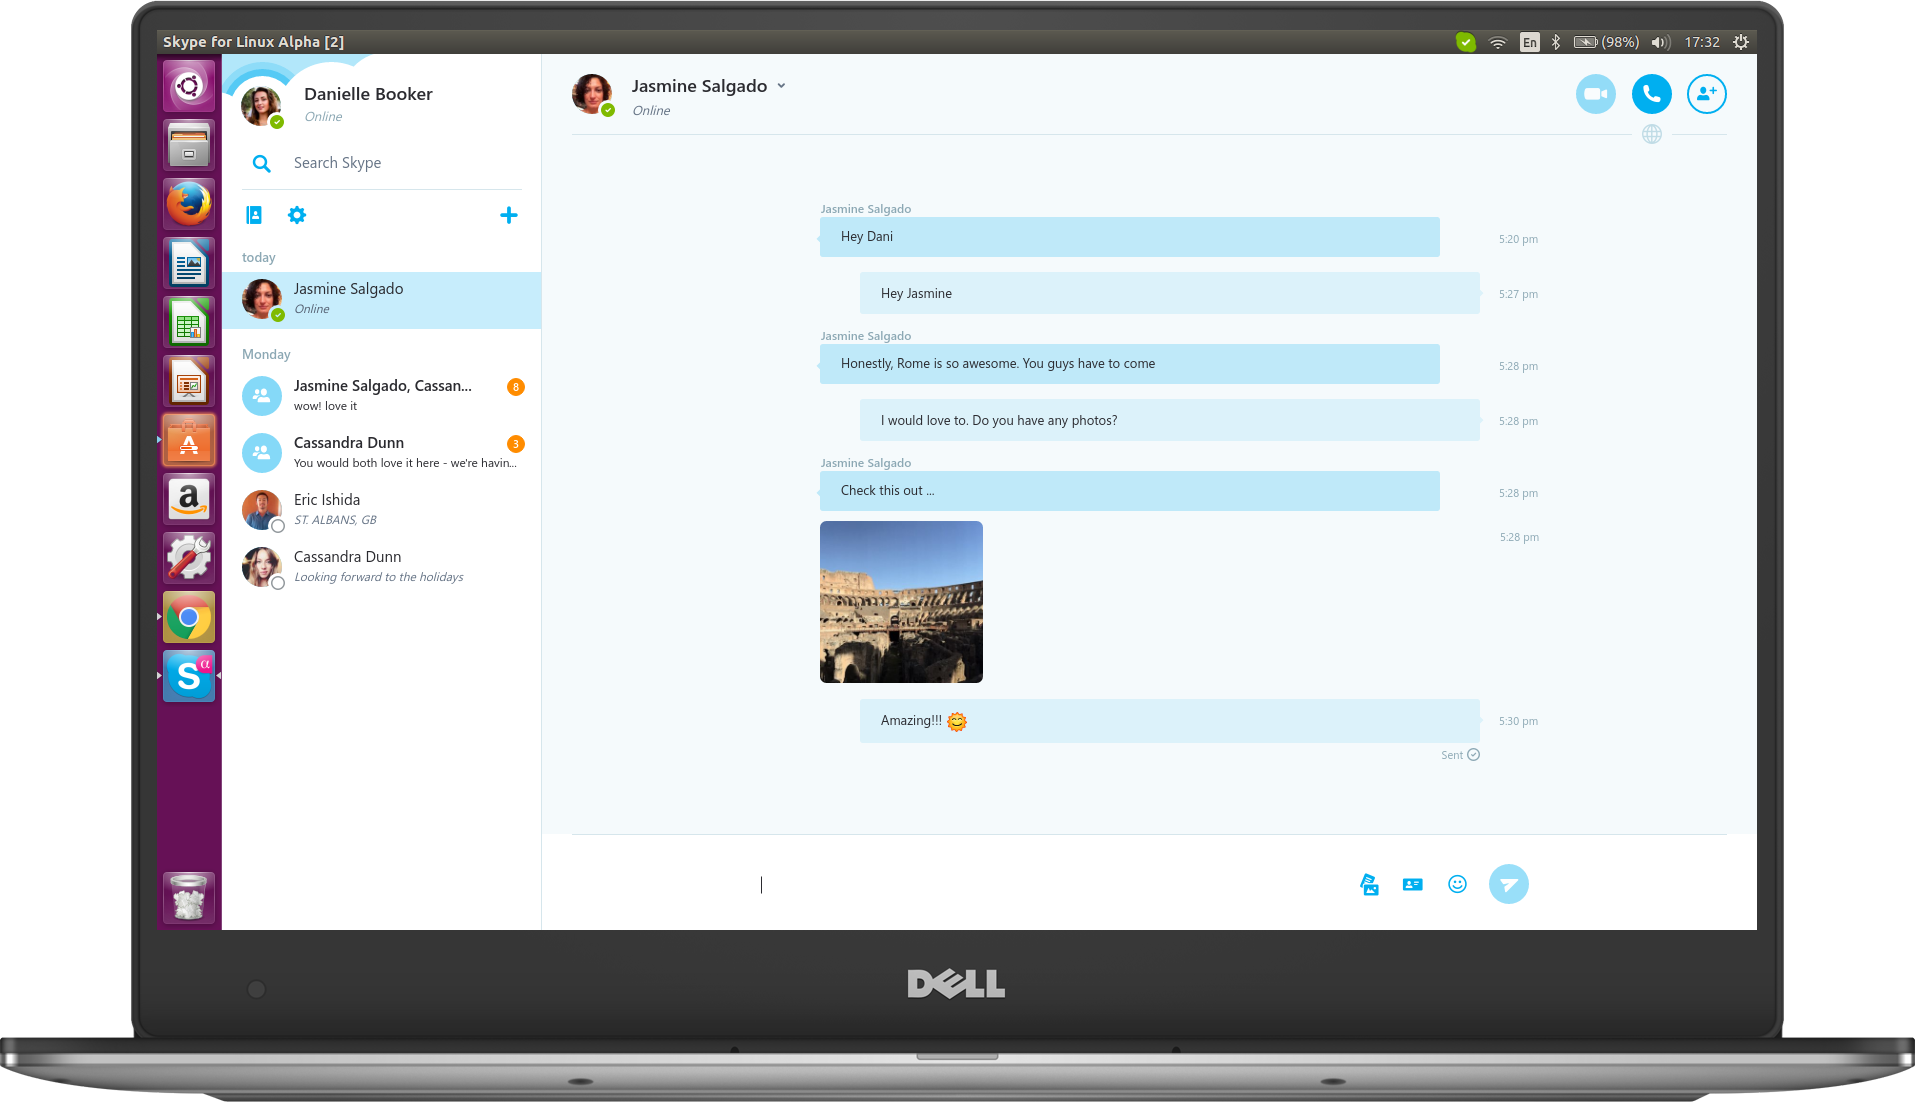Viewport: 1915px width, 1102px height.
Task: Open LibreOffice Calc in launcher
Action: click(189, 323)
